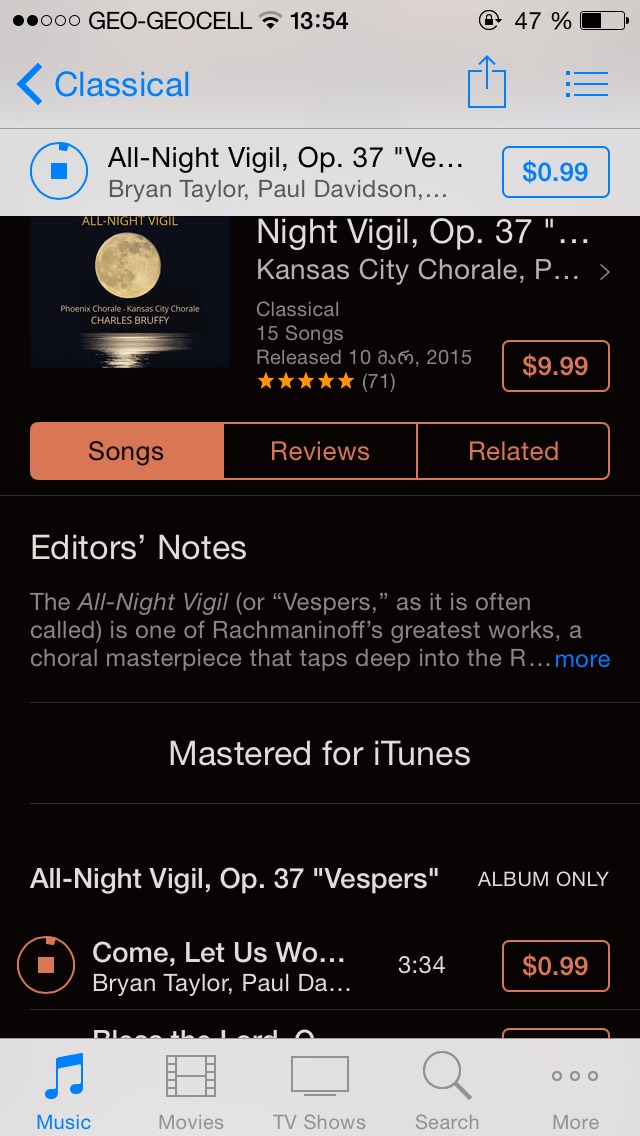Go back to Classical

point(103,84)
